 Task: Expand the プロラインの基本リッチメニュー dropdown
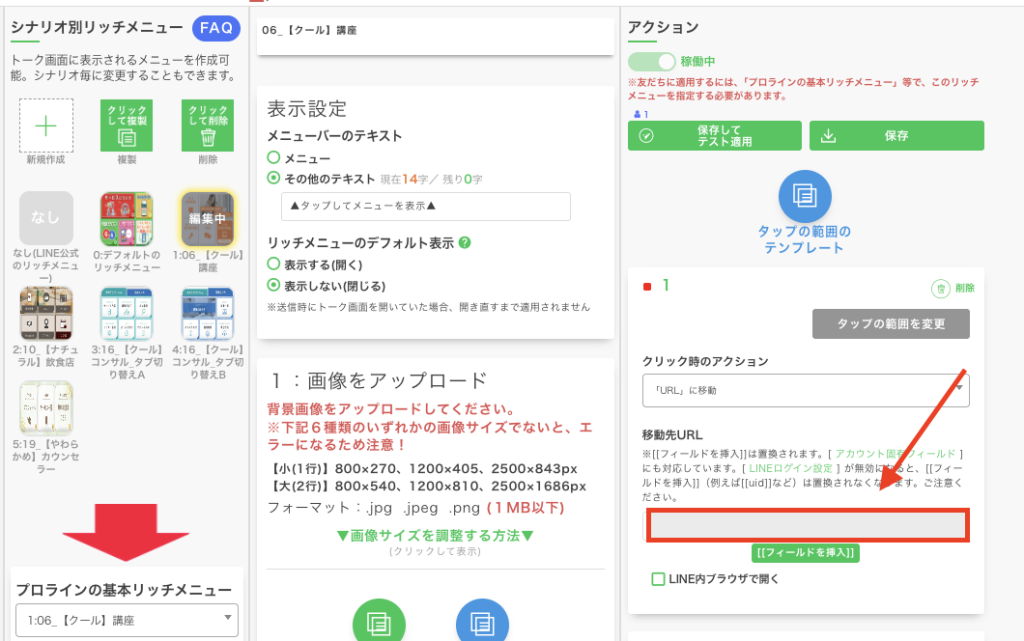[x=126, y=620]
